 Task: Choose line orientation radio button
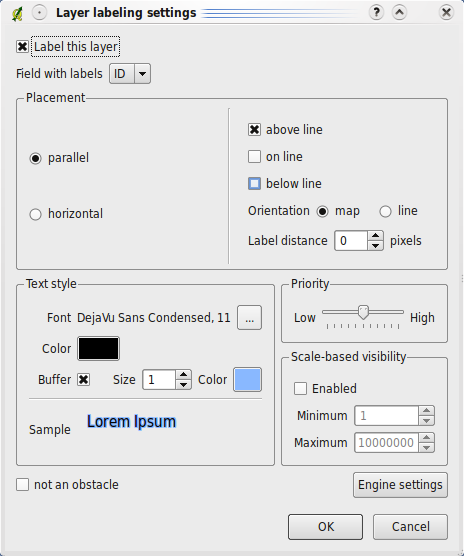tap(385, 211)
